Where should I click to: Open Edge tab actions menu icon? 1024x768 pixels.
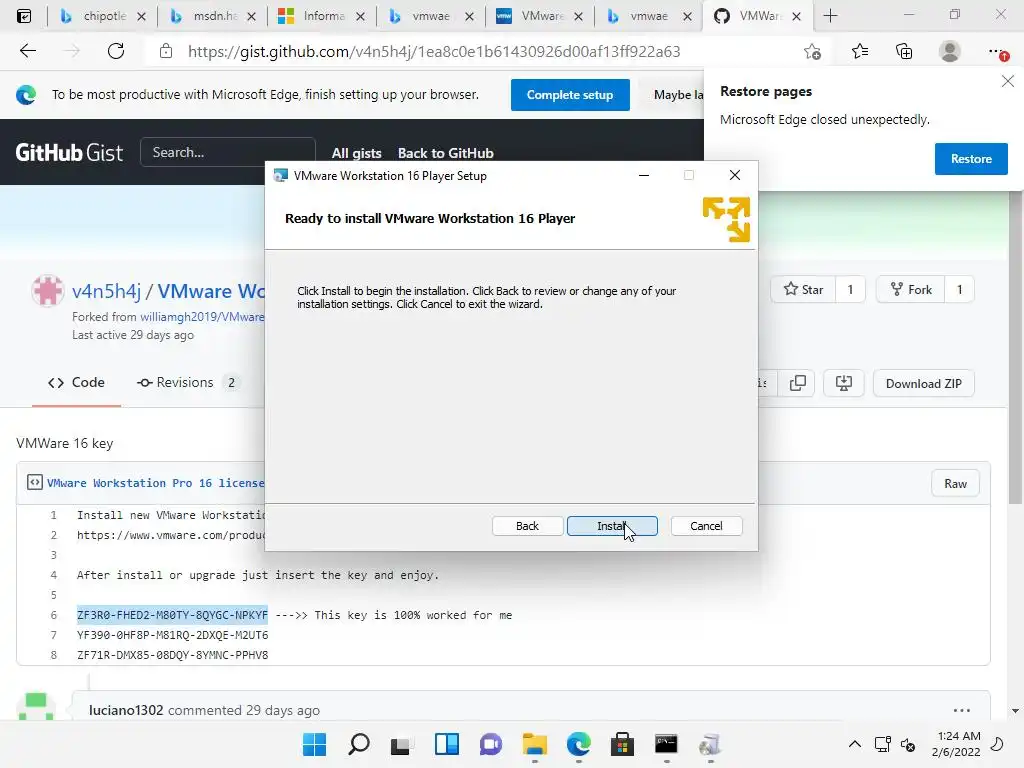(24, 16)
